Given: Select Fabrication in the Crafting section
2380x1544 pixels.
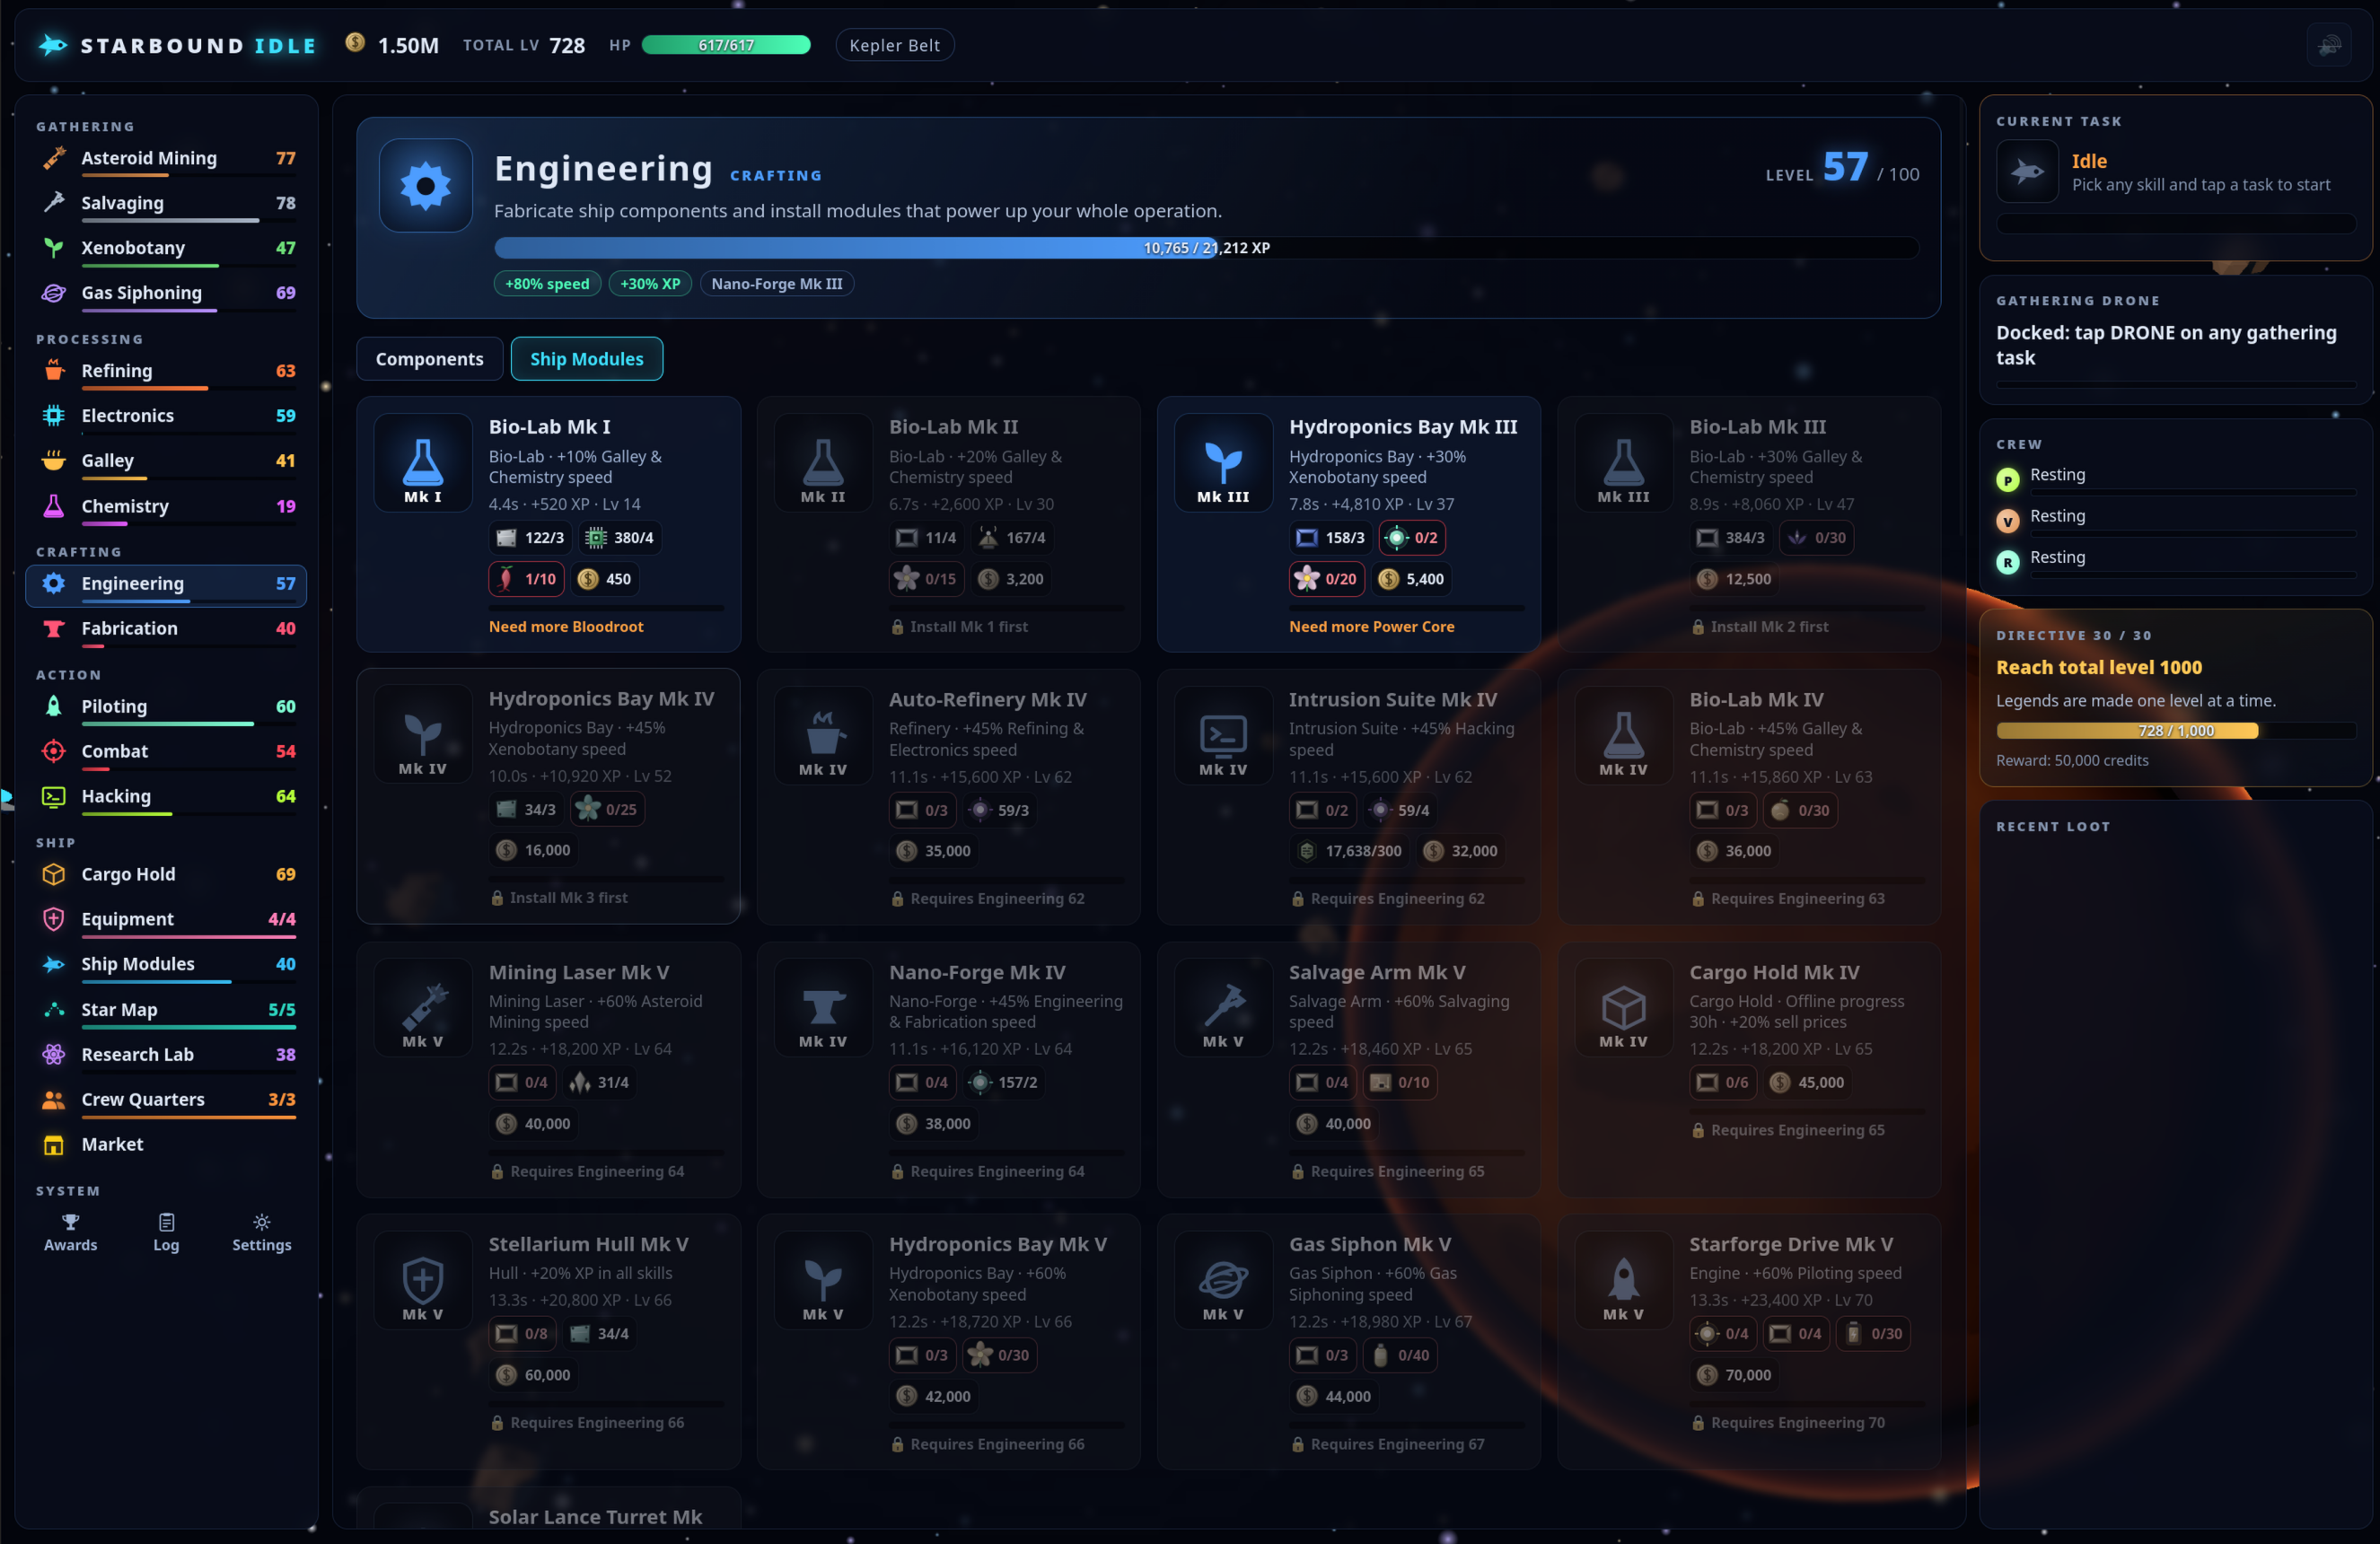Looking at the screenshot, I should coord(166,629).
